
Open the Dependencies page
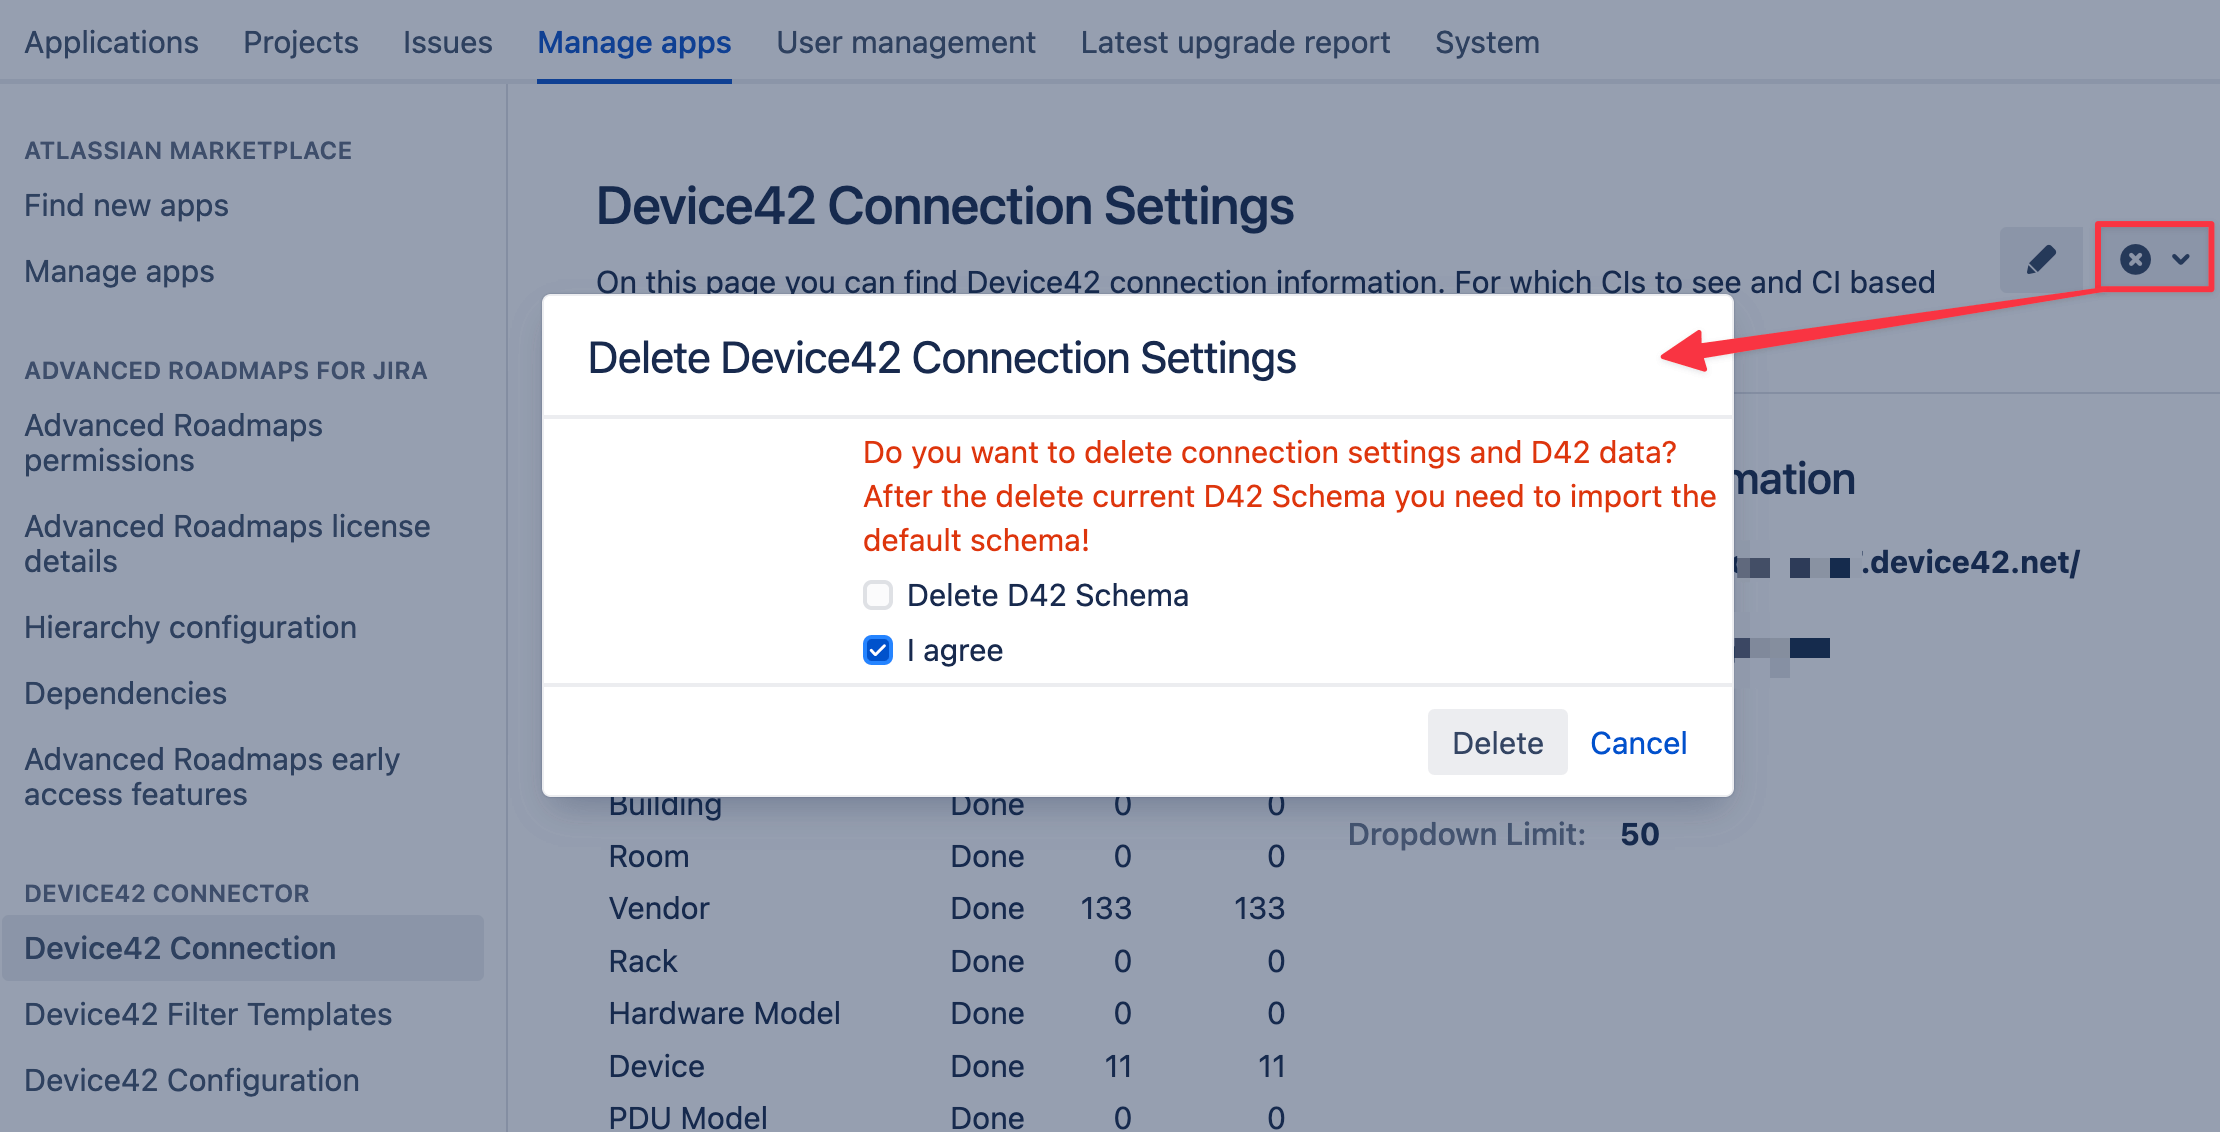(x=124, y=692)
